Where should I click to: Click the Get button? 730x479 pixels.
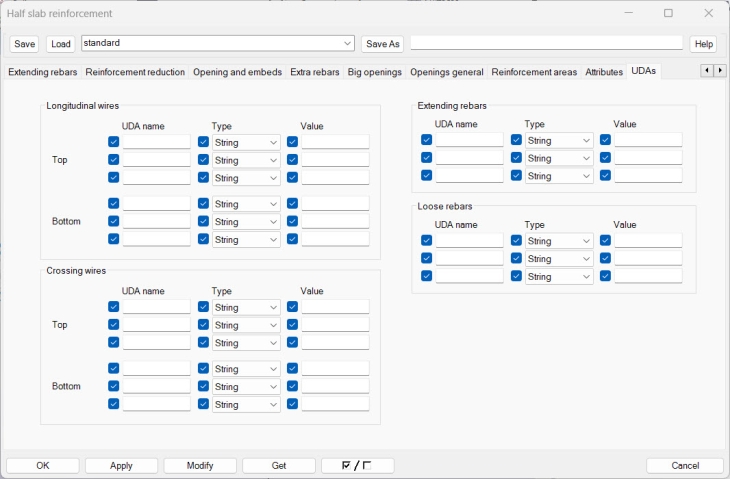point(279,466)
